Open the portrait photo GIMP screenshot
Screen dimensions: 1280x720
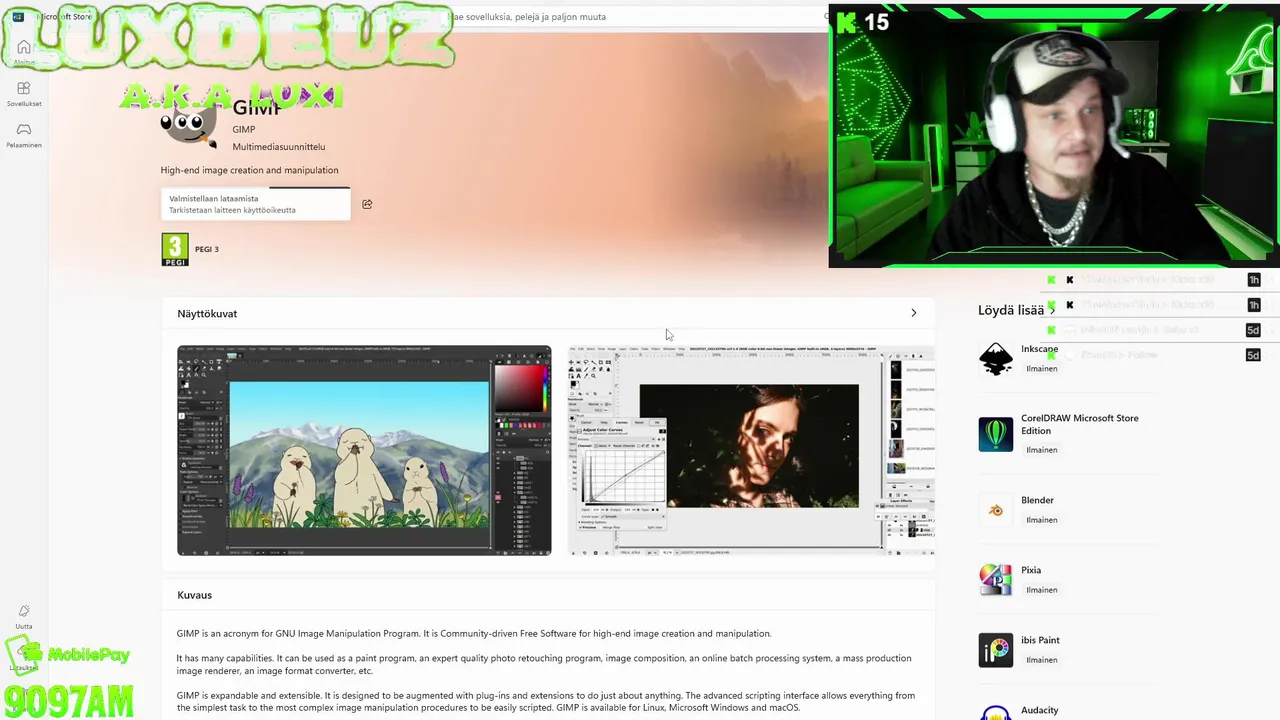click(x=751, y=451)
